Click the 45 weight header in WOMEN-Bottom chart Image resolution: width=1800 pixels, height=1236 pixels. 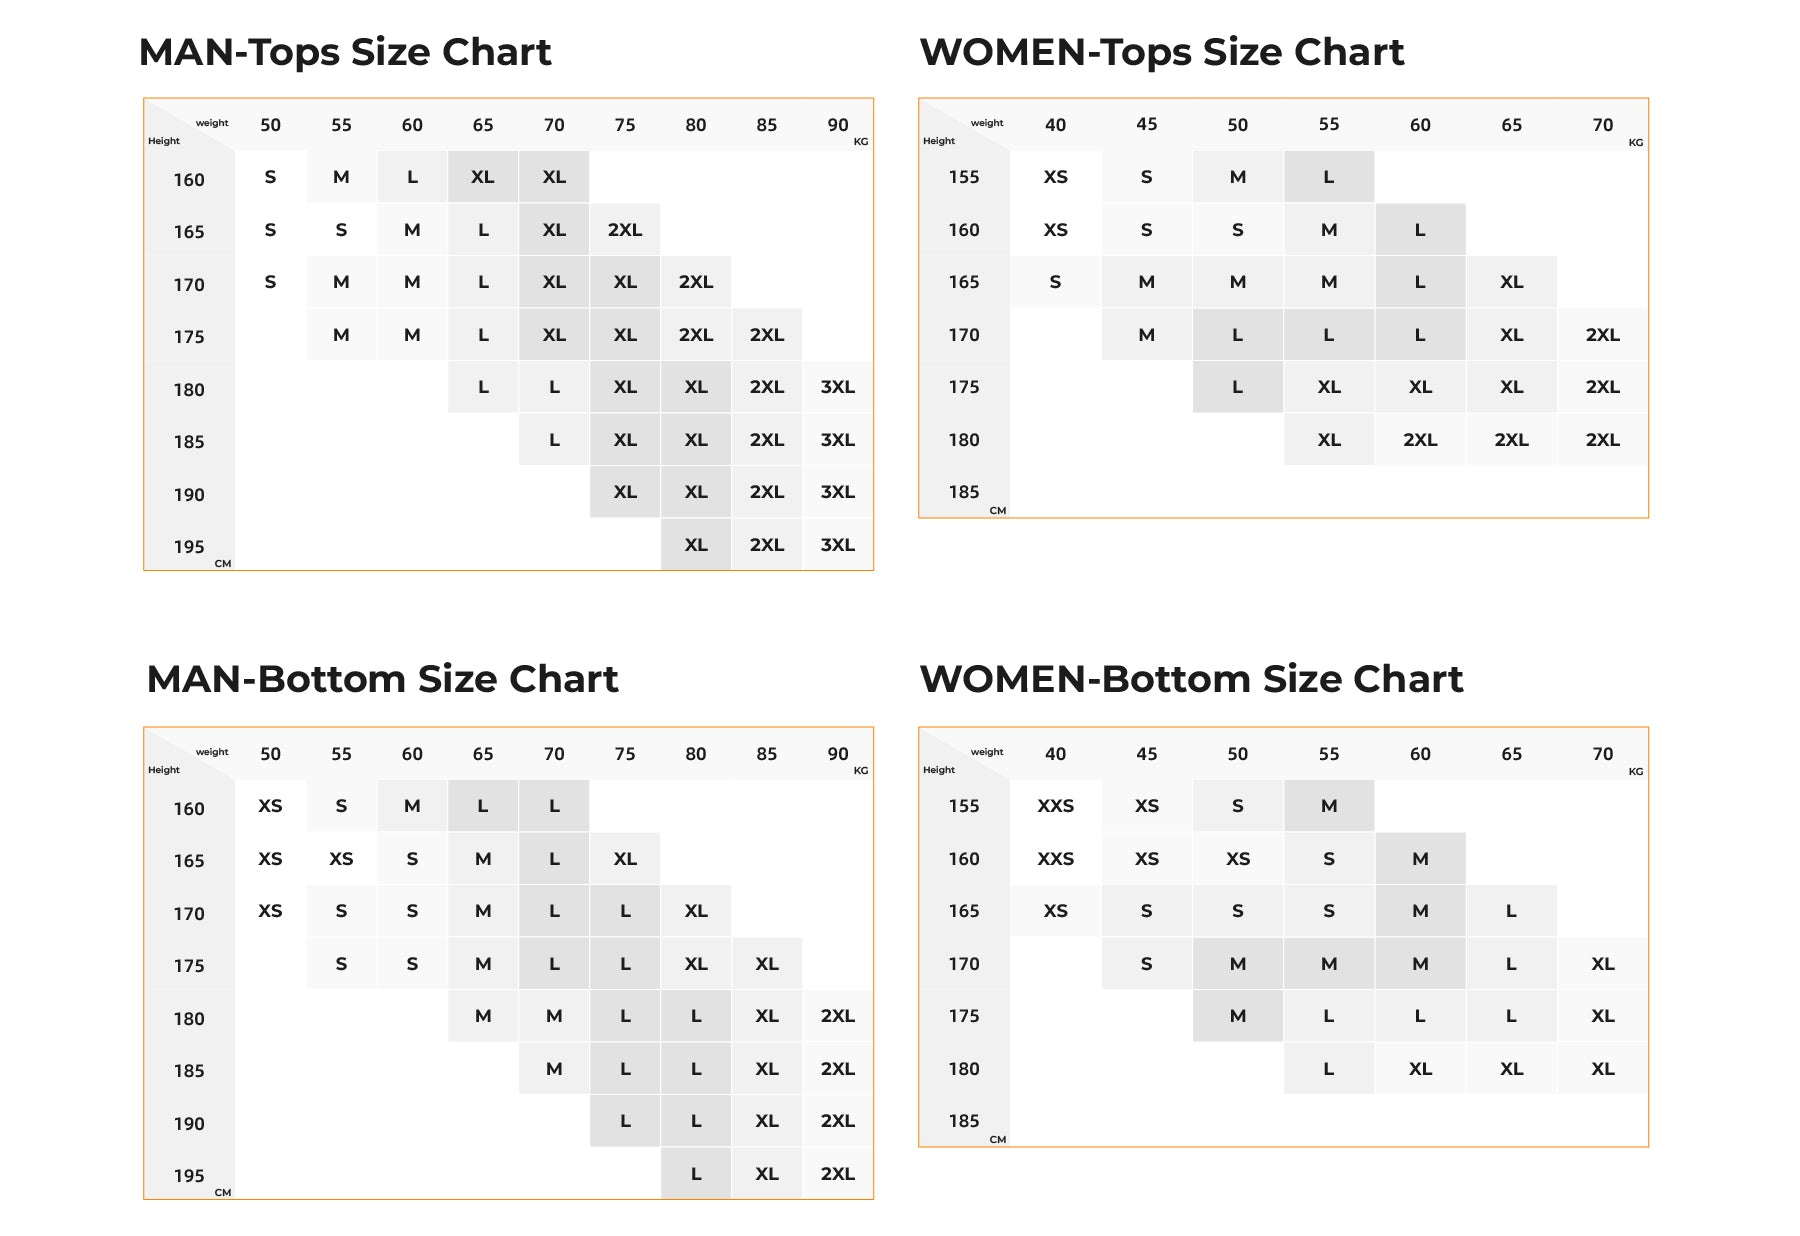coord(1146,754)
